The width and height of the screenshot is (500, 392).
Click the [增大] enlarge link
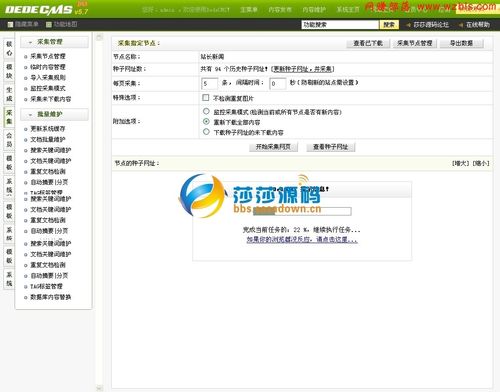click(x=461, y=163)
